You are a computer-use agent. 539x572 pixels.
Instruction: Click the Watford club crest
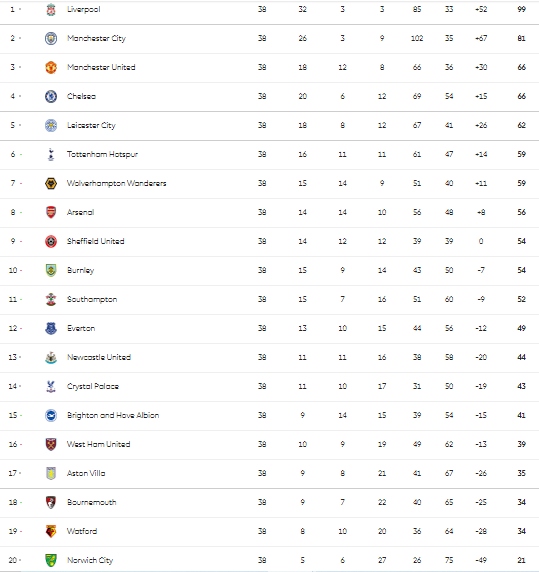(51, 531)
